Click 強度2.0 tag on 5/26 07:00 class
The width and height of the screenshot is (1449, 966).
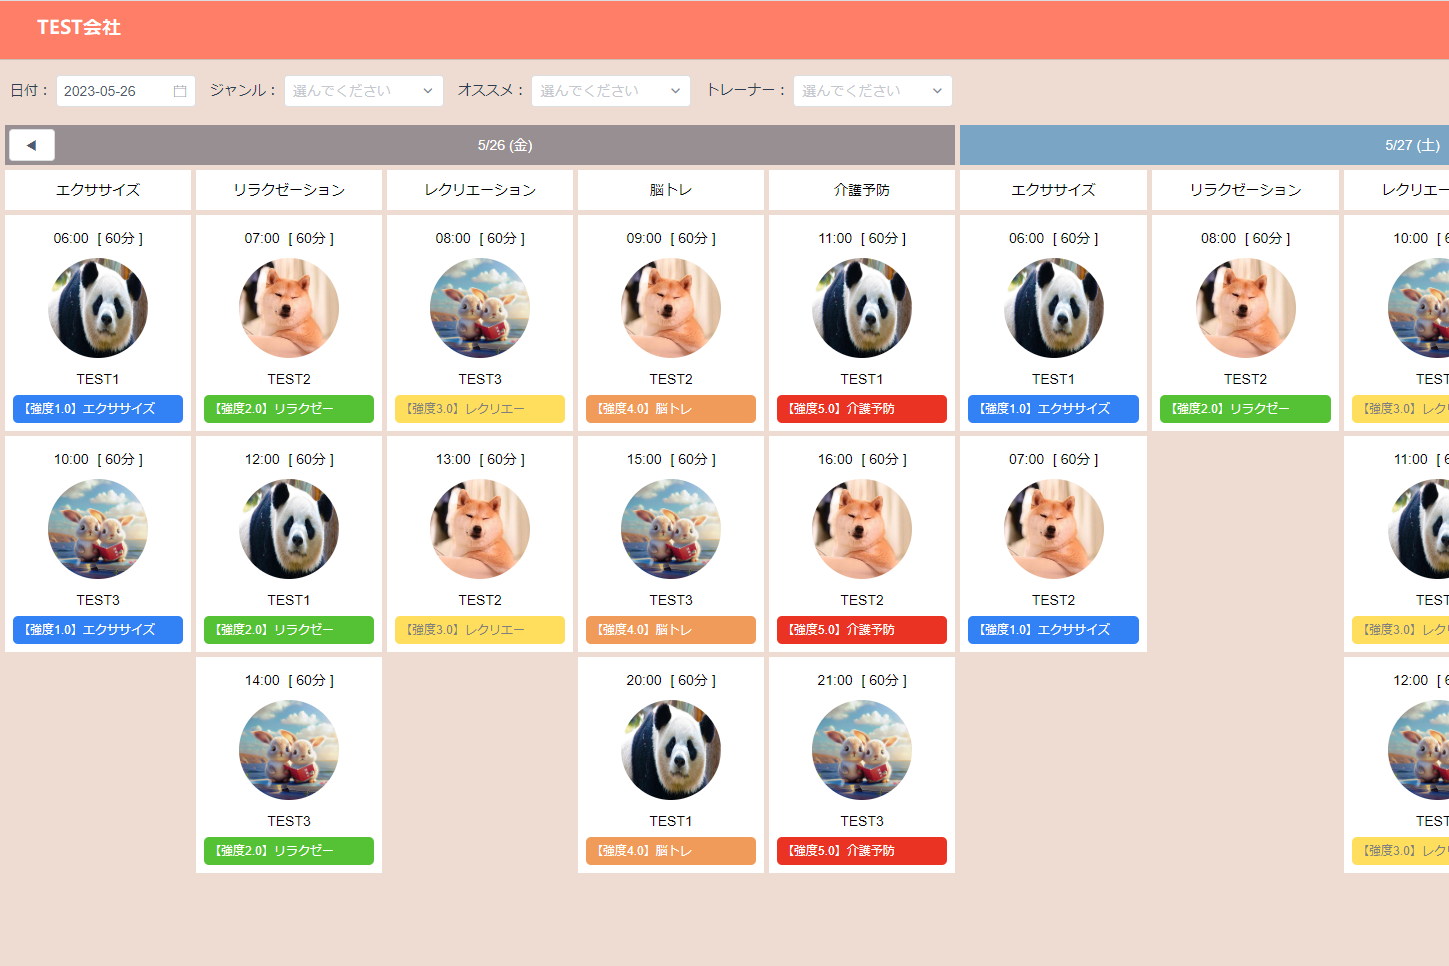coord(289,409)
